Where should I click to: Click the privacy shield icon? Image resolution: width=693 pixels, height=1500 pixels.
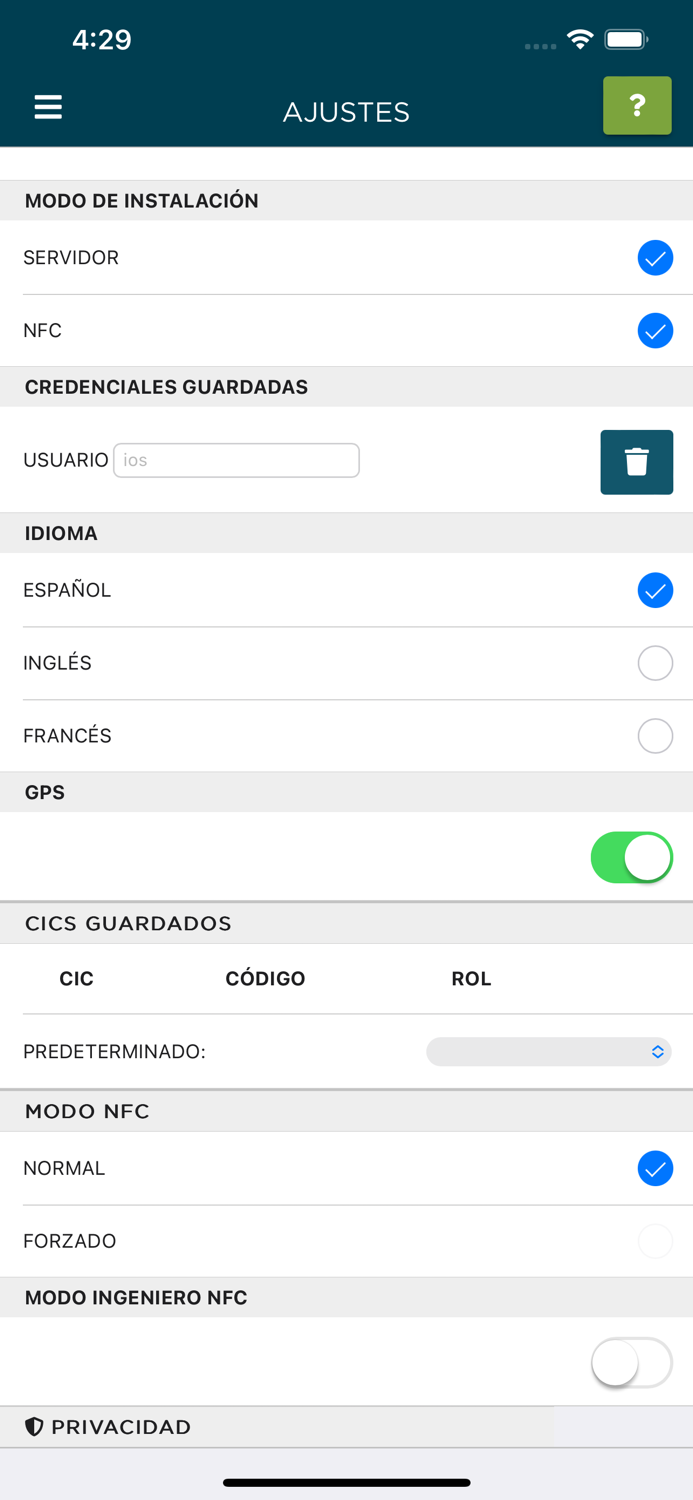click(34, 1427)
